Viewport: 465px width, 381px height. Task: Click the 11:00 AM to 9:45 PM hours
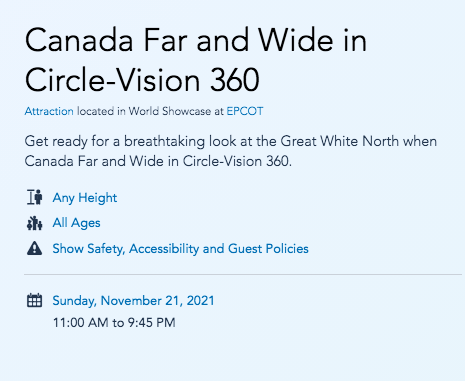[x=114, y=323]
